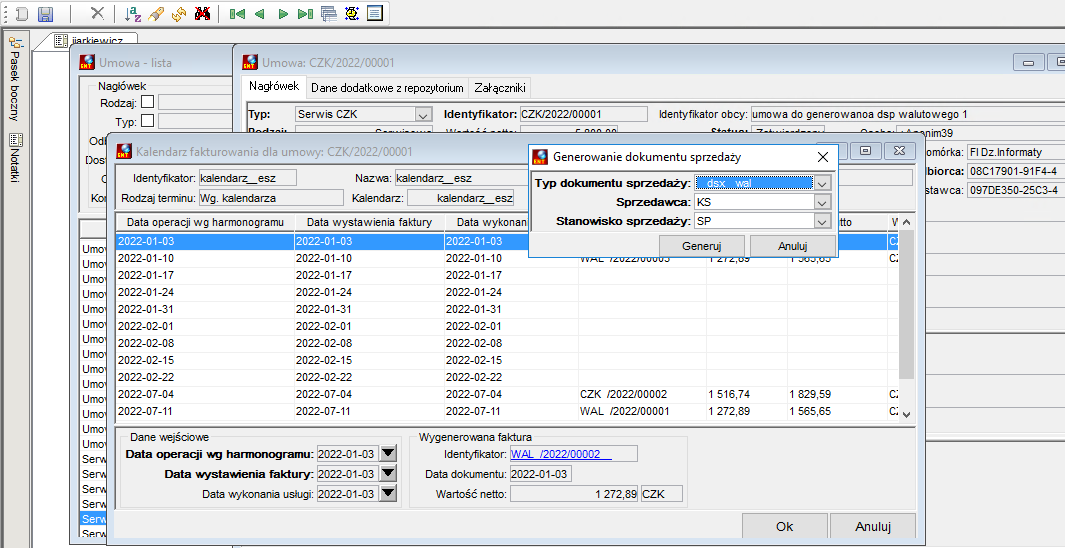Click the crossed-out binoculars icon

coord(202,14)
